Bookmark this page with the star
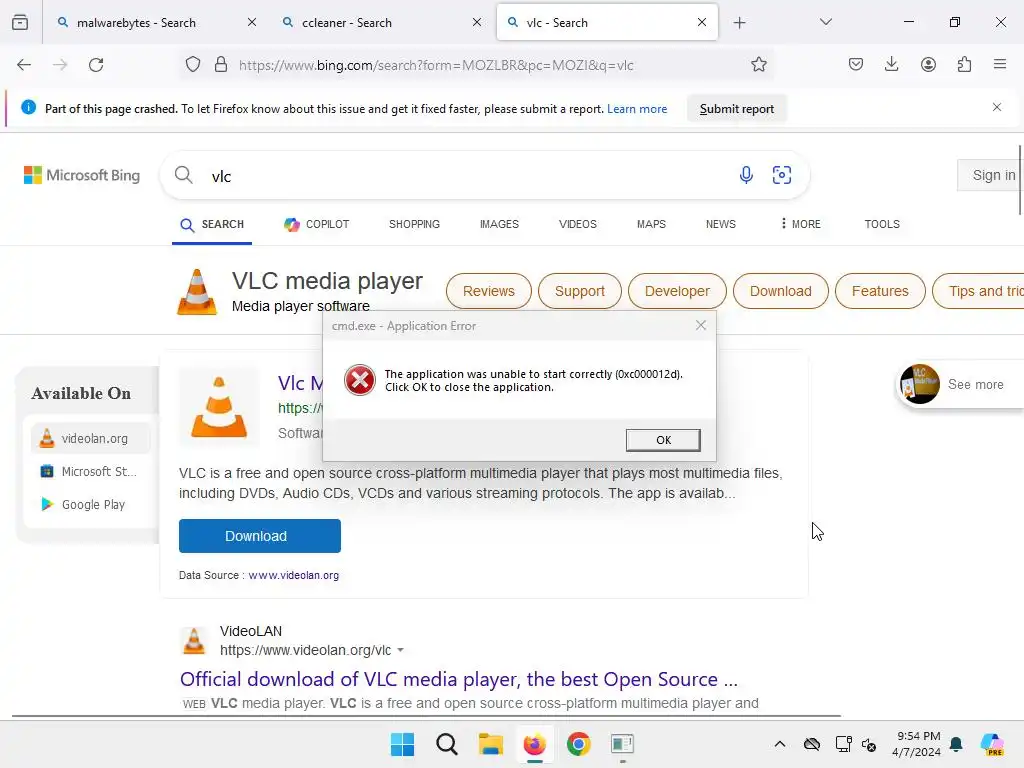This screenshot has width=1024, height=768. 758,65
